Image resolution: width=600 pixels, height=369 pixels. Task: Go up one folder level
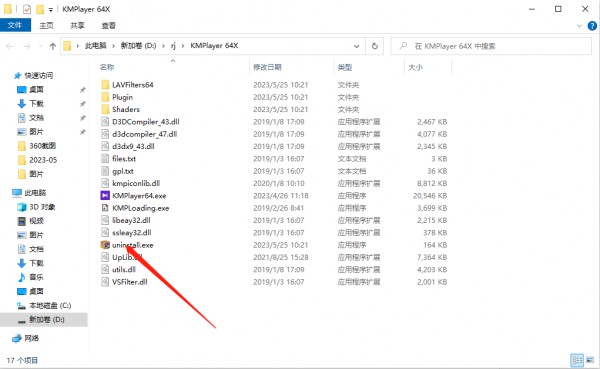[x=53, y=46]
